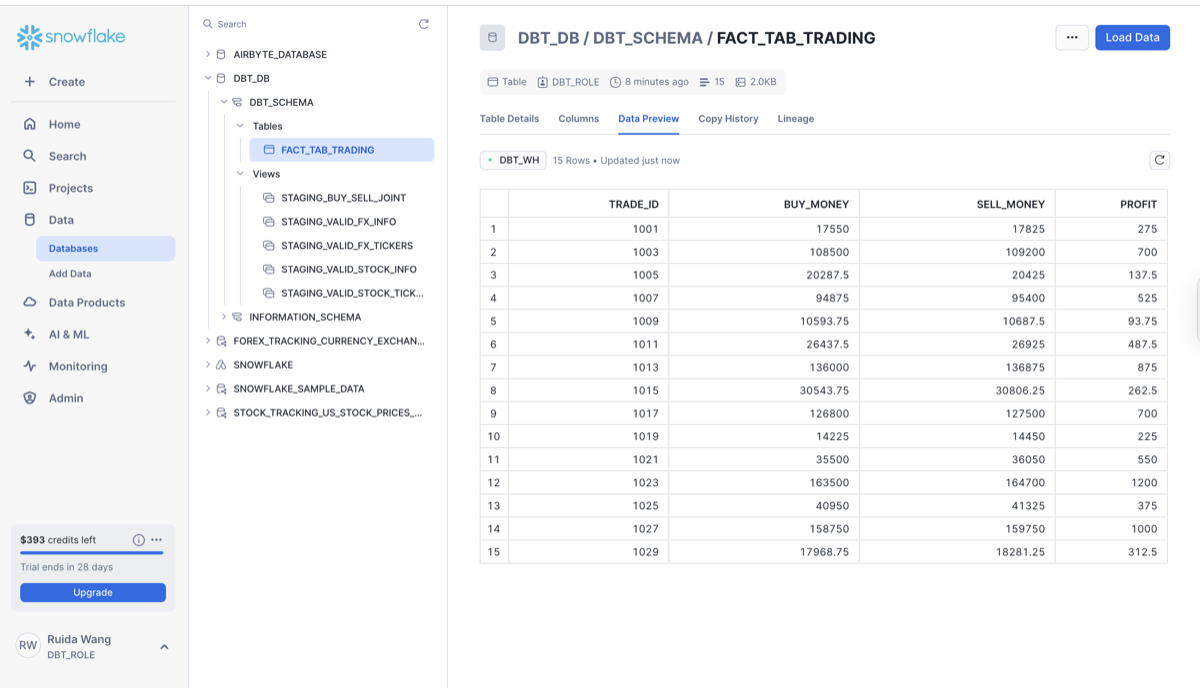Open Monitoring section
The height and width of the screenshot is (688, 1200).
pos(78,366)
